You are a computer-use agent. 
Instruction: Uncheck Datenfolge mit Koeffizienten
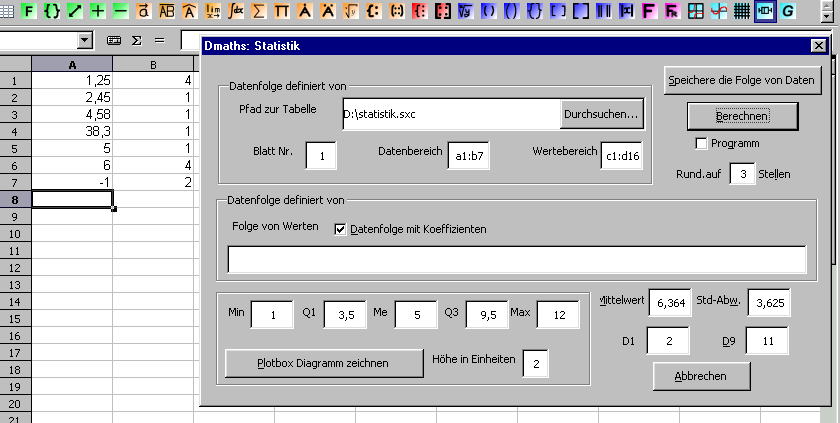pos(340,229)
